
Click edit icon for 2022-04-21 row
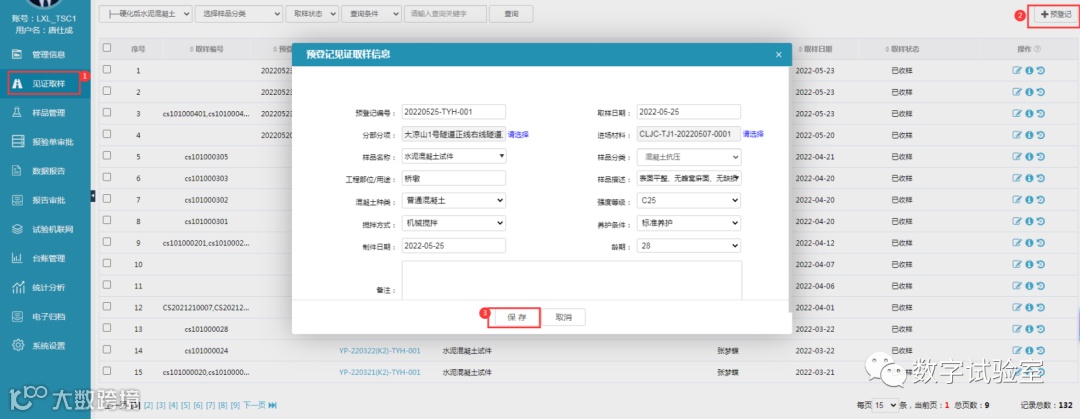click(1017, 156)
